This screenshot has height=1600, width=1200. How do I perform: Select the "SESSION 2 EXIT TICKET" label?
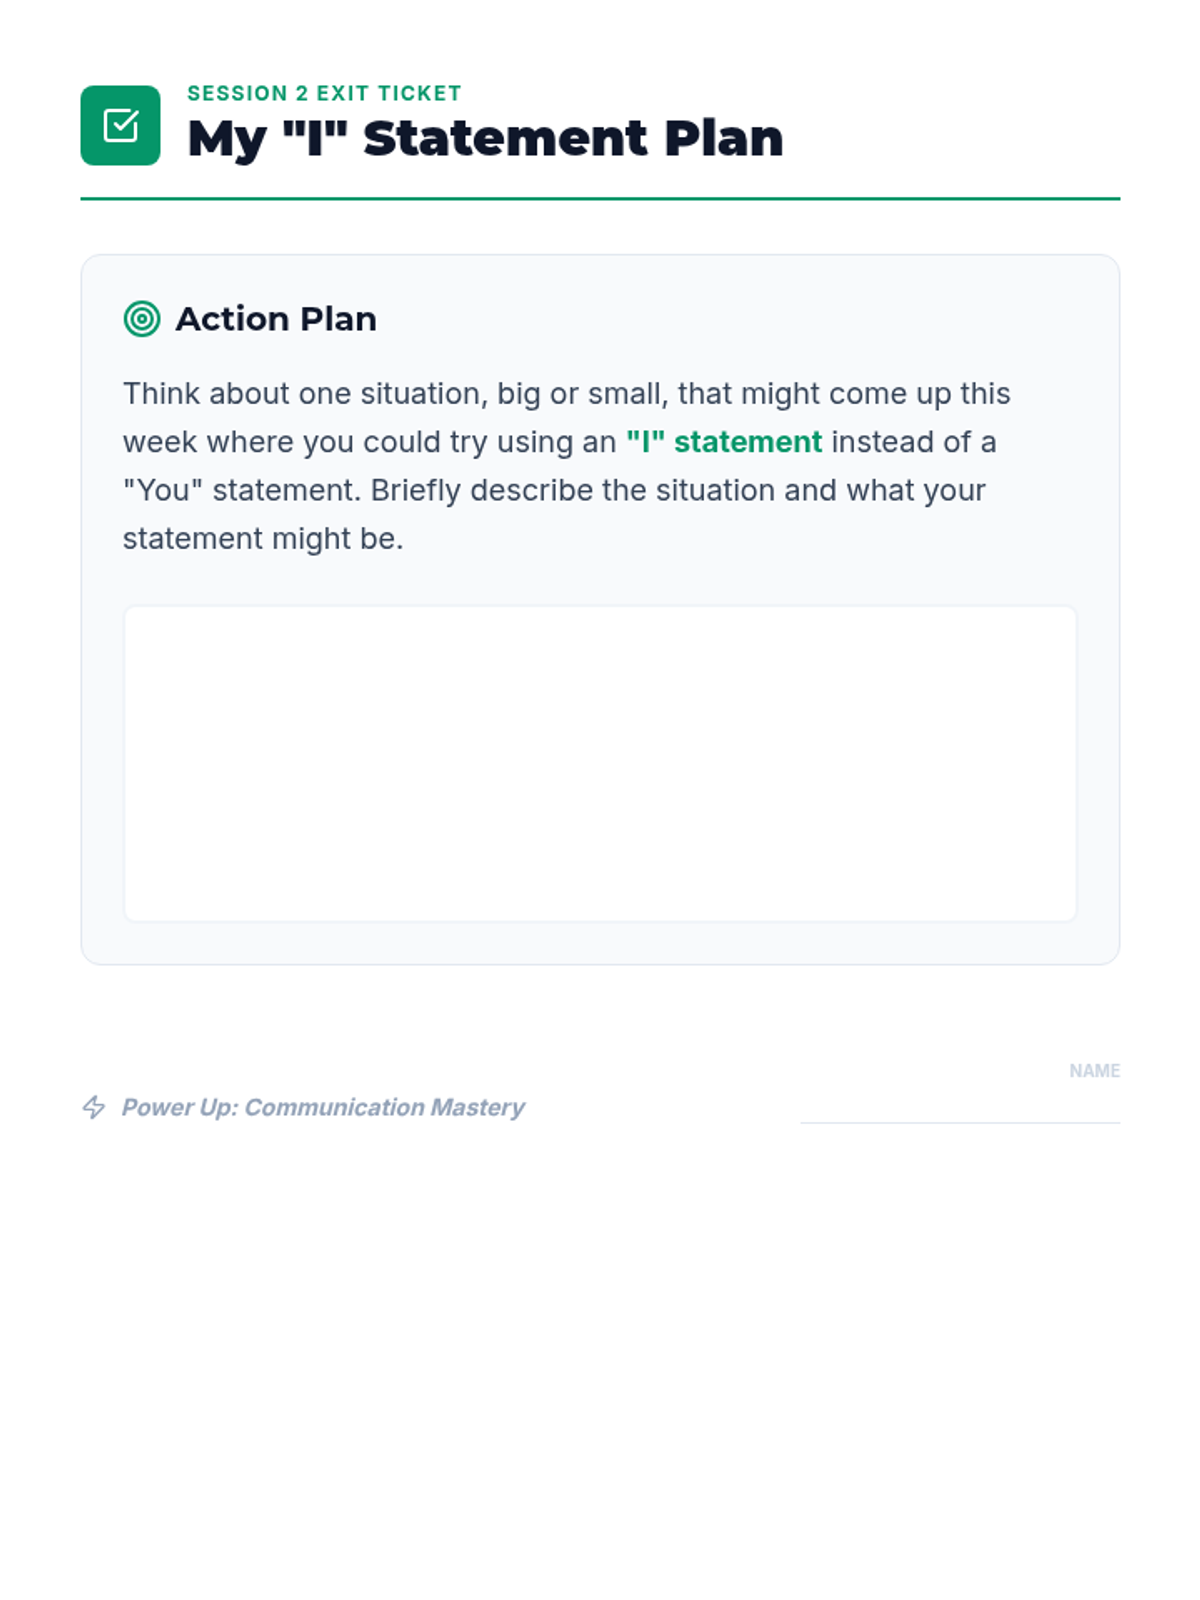pyautogui.click(x=324, y=93)
